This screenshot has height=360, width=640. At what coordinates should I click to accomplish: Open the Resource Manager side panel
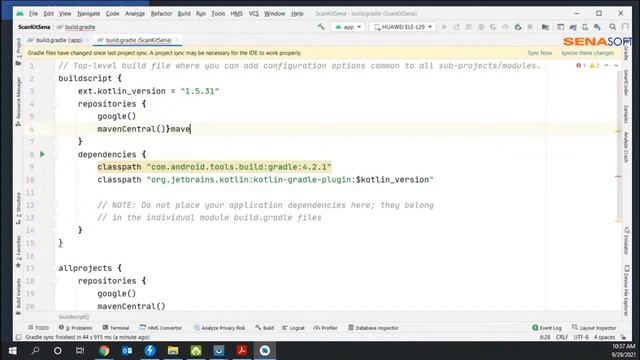pos(18,101)
